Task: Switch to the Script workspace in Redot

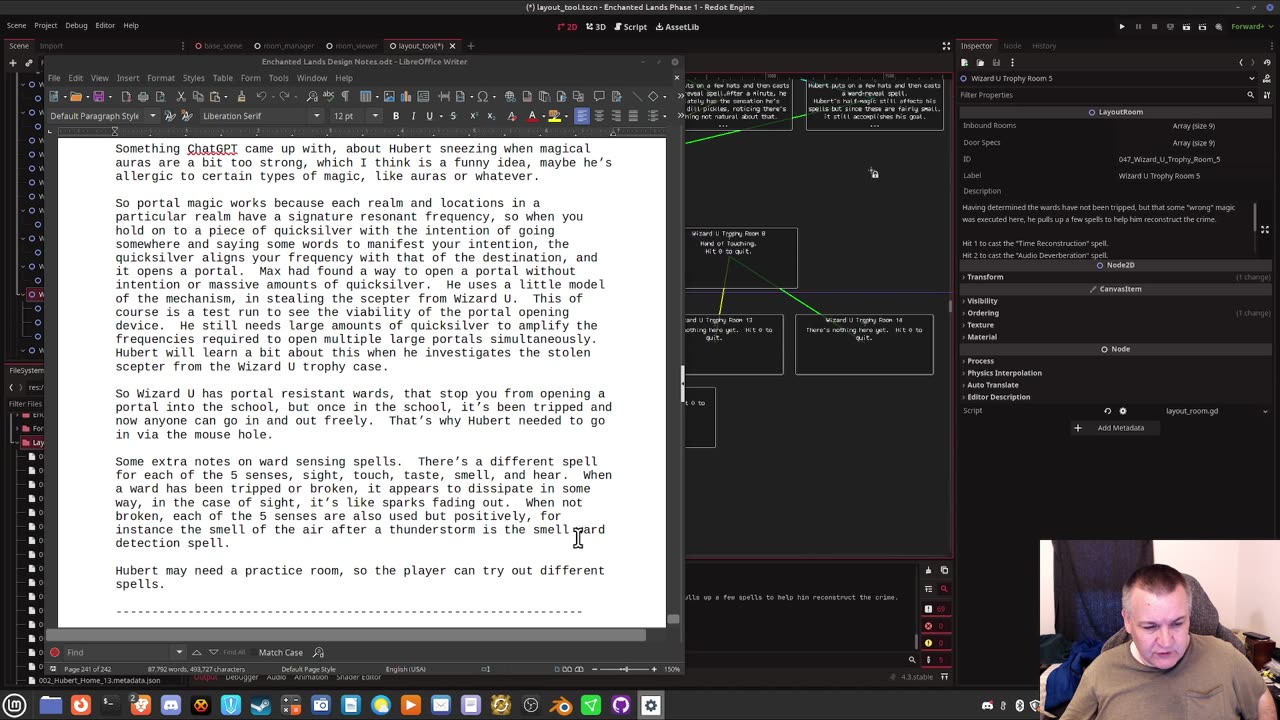Action: click(630, 27)
